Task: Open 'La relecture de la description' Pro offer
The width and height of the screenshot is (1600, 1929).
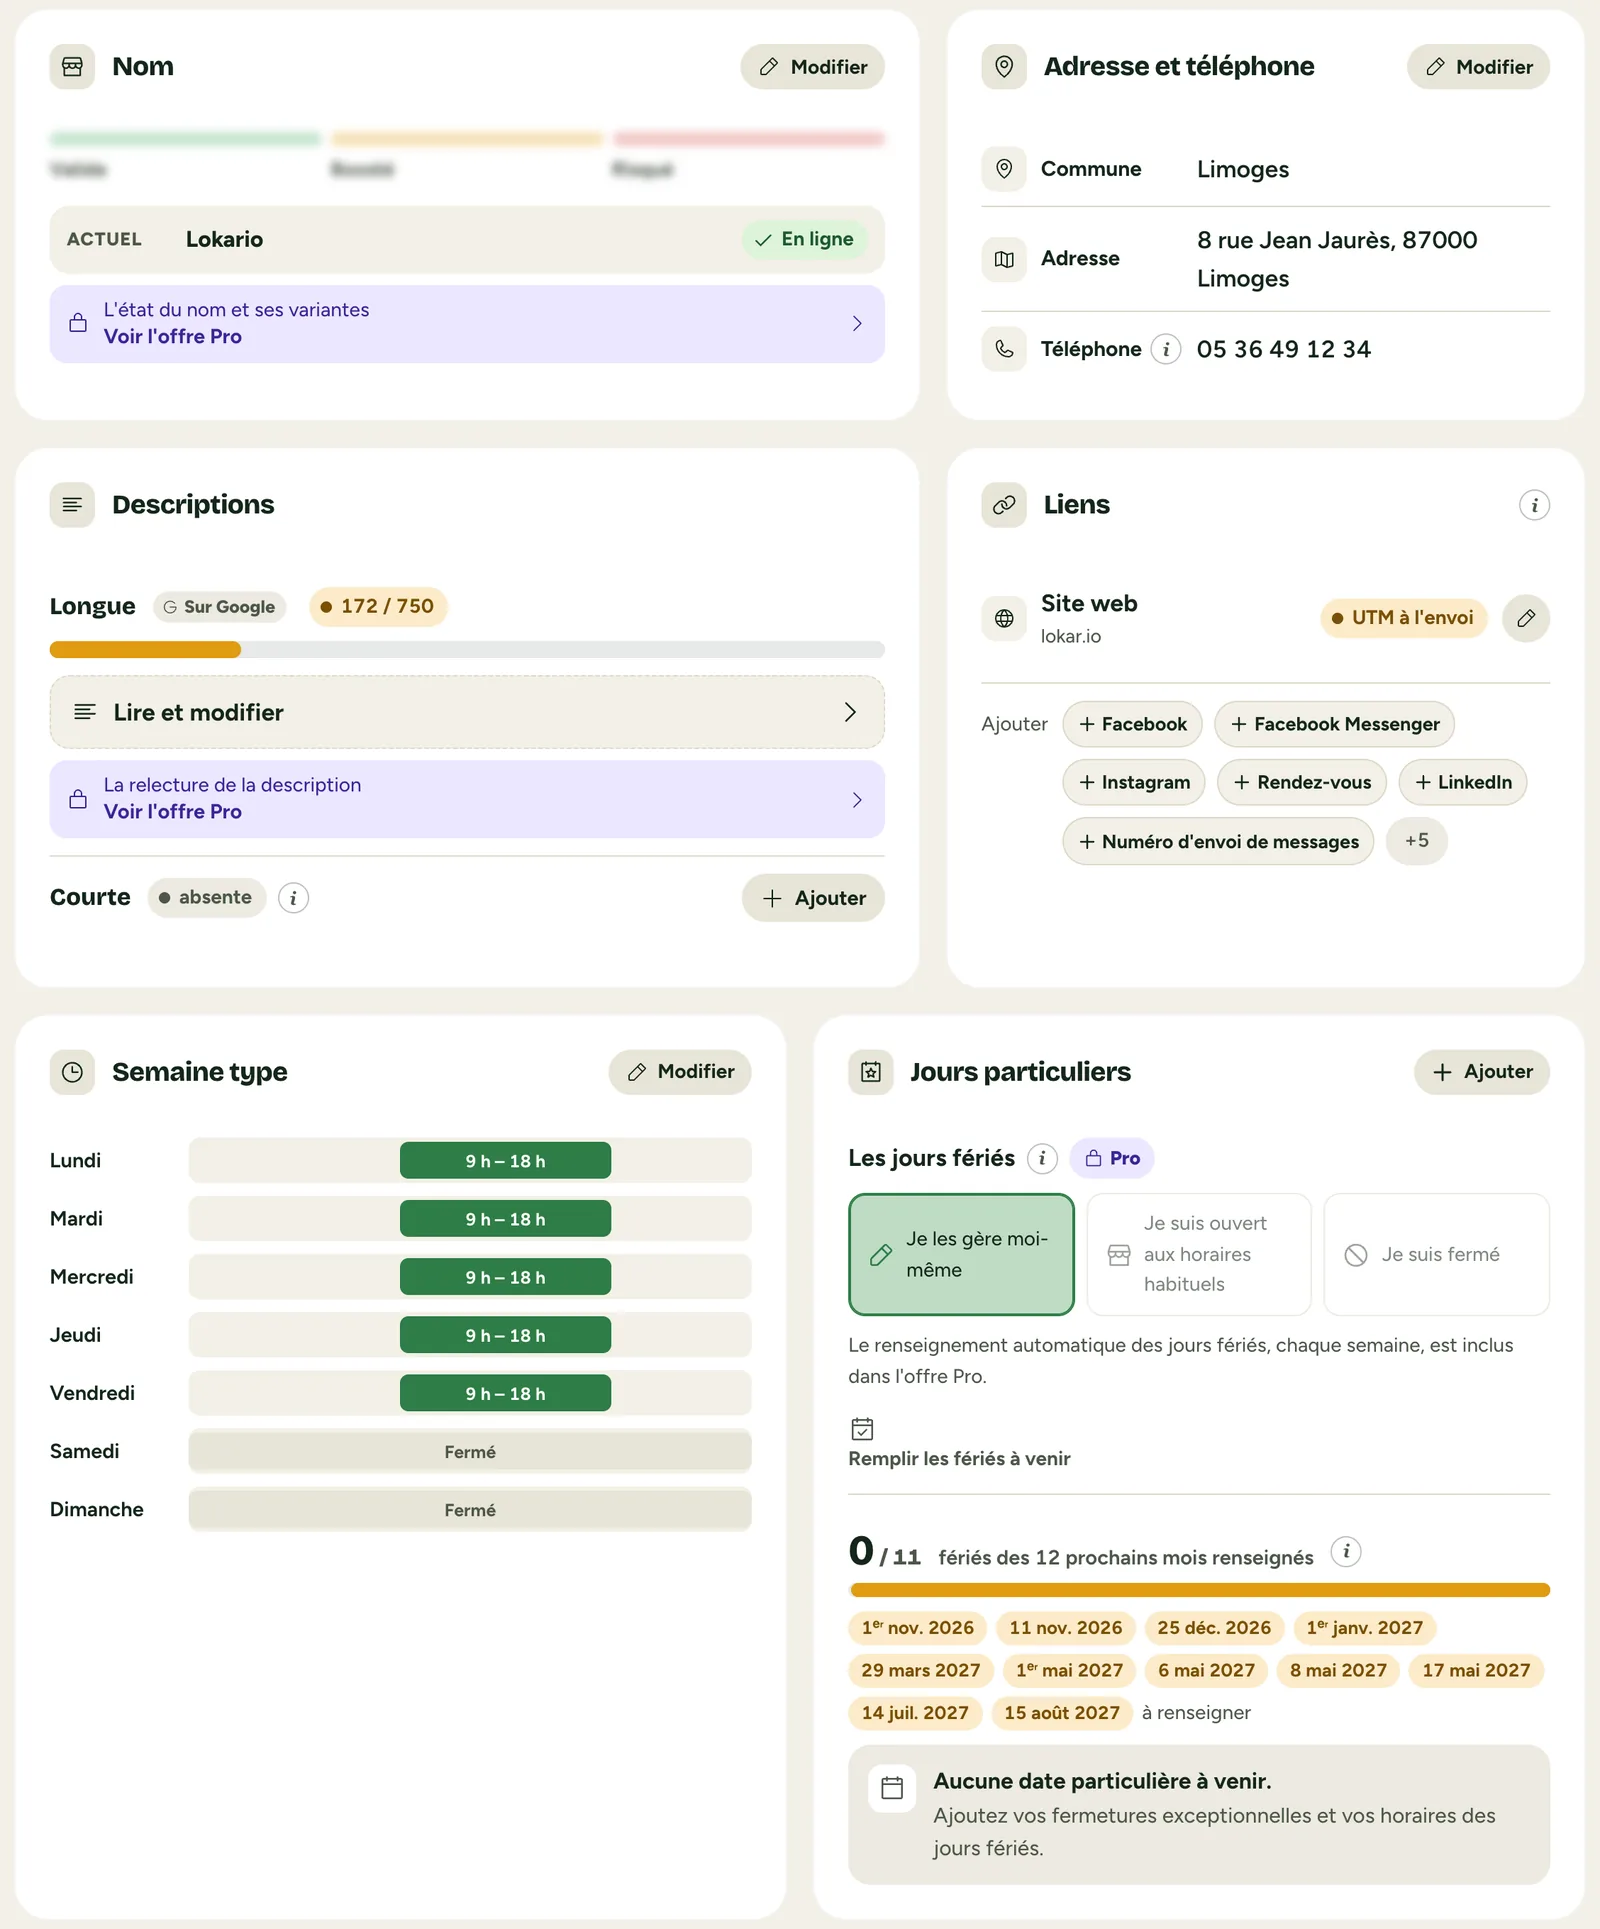Action: point(467,799)
